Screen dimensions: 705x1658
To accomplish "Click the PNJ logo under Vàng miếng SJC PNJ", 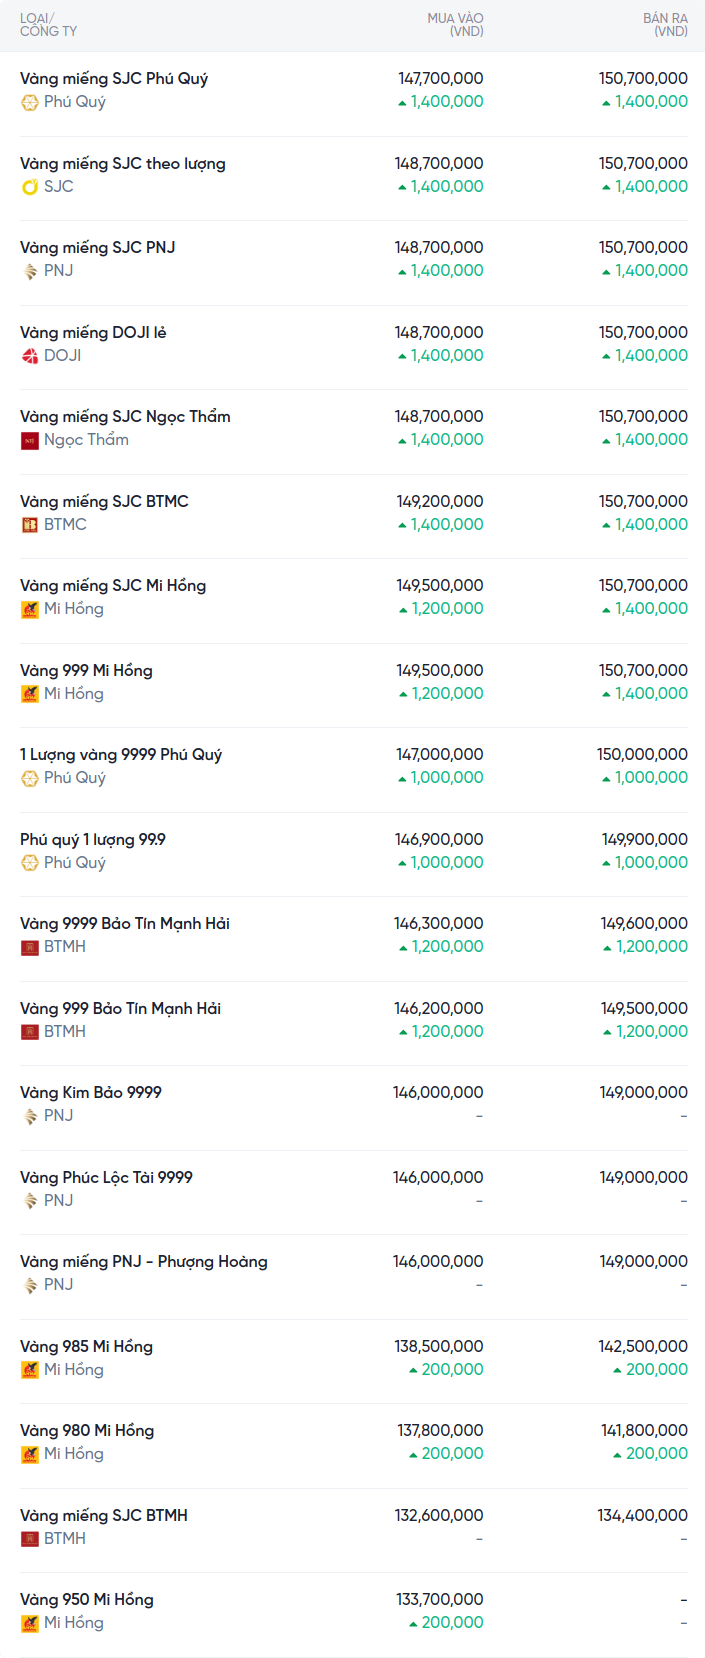I will [x=30, y=271].
